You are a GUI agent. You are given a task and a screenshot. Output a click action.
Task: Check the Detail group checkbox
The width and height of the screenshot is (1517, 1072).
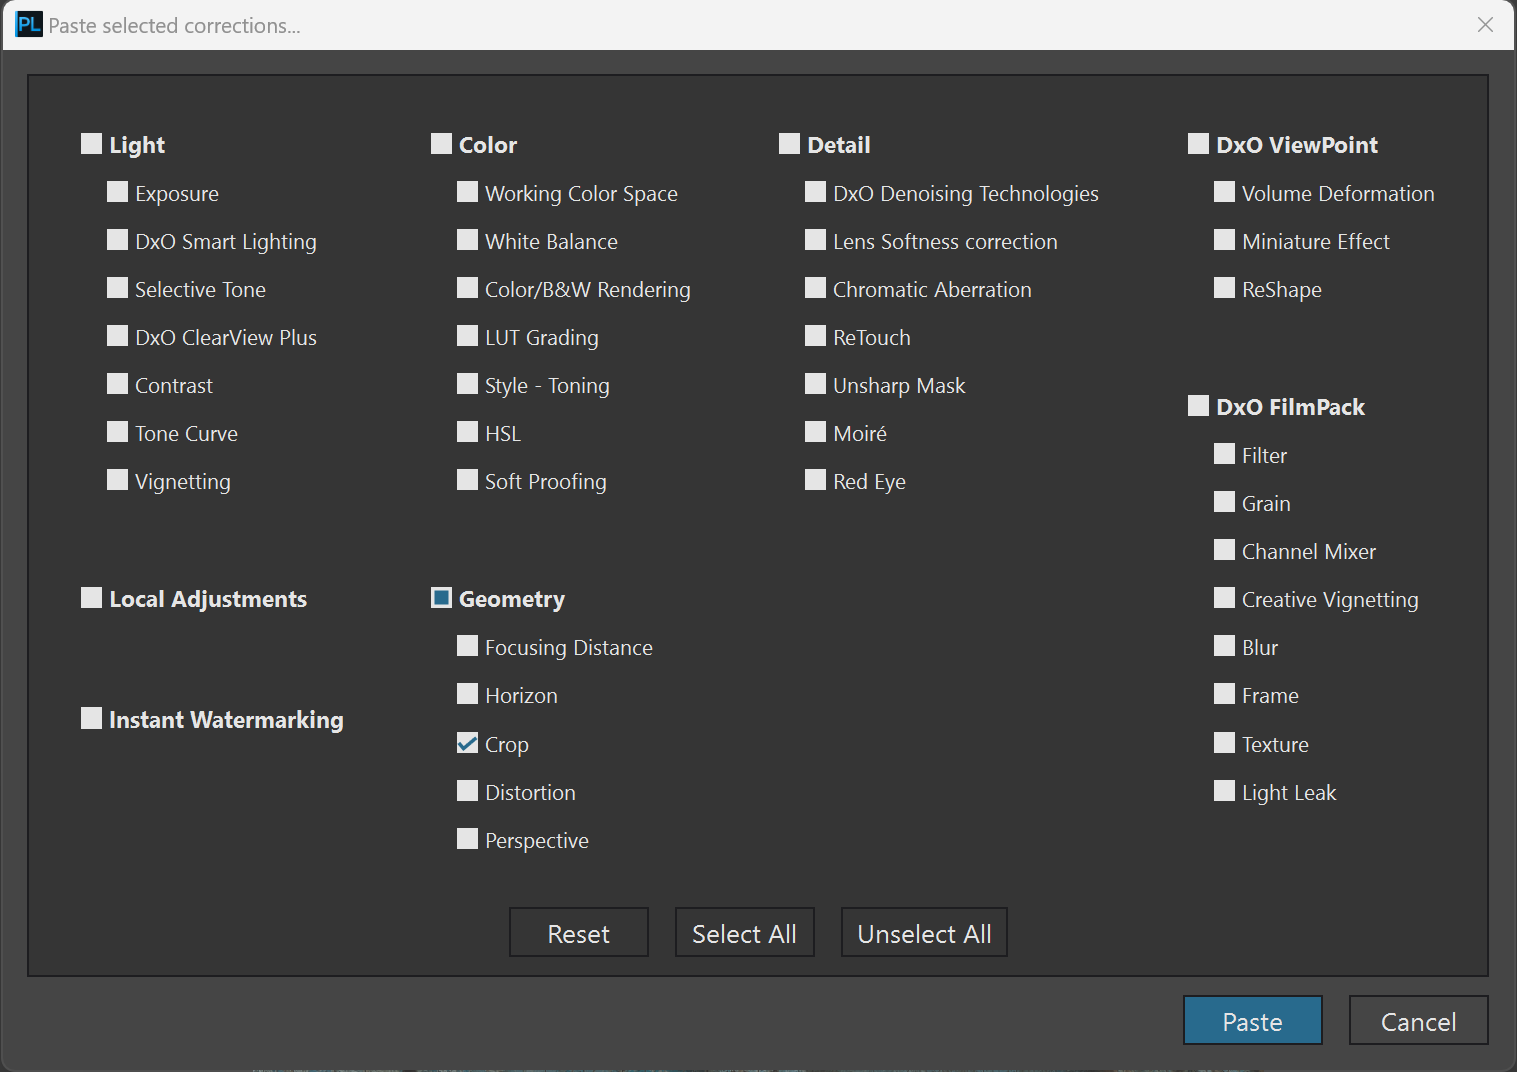click(x=789, y=144)
